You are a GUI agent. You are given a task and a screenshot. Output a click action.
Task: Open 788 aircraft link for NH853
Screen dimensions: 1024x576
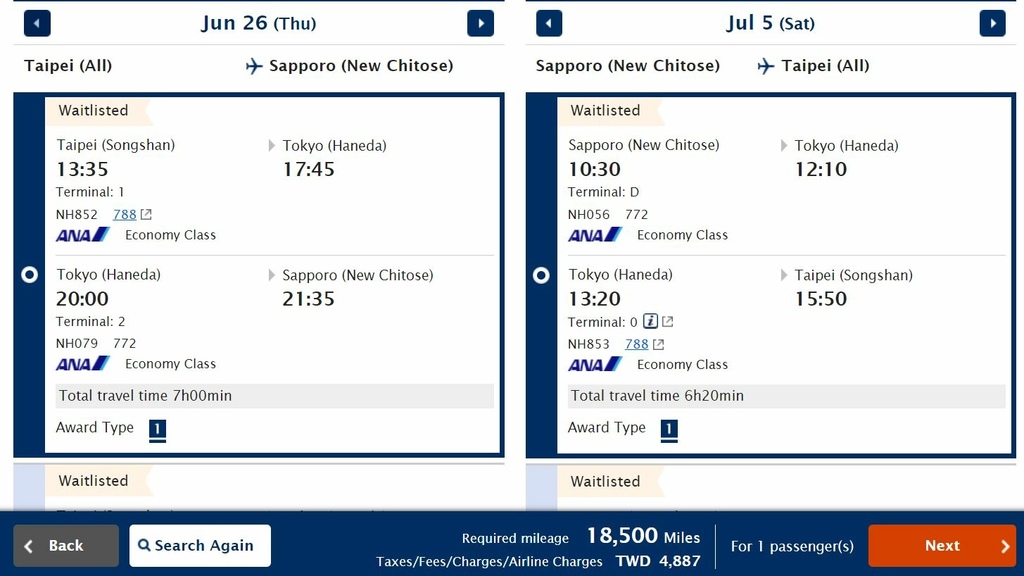point(637,344)
